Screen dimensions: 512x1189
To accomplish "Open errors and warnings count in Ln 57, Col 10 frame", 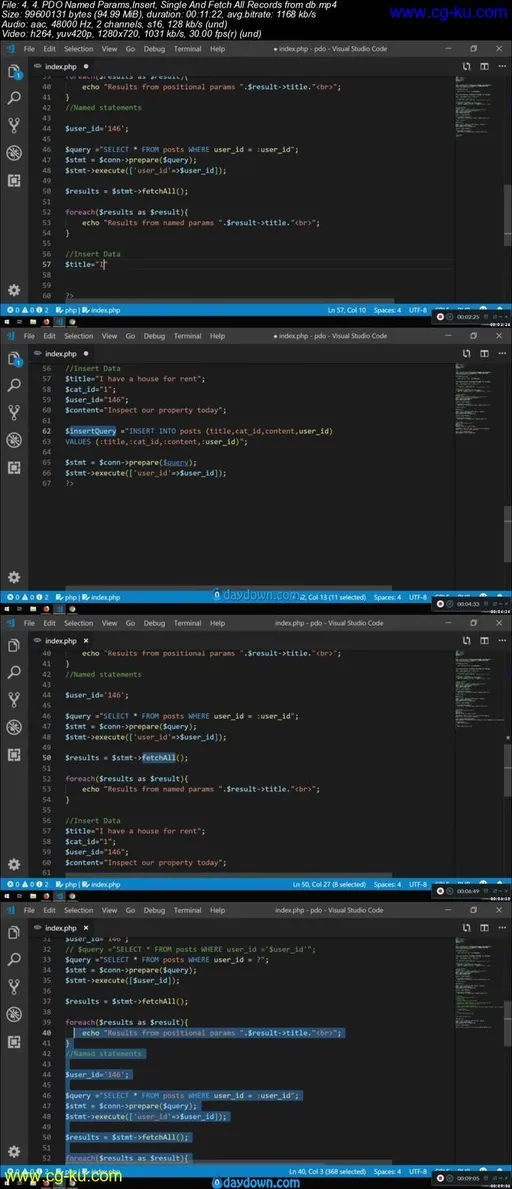I will click(x=27, y=310).
